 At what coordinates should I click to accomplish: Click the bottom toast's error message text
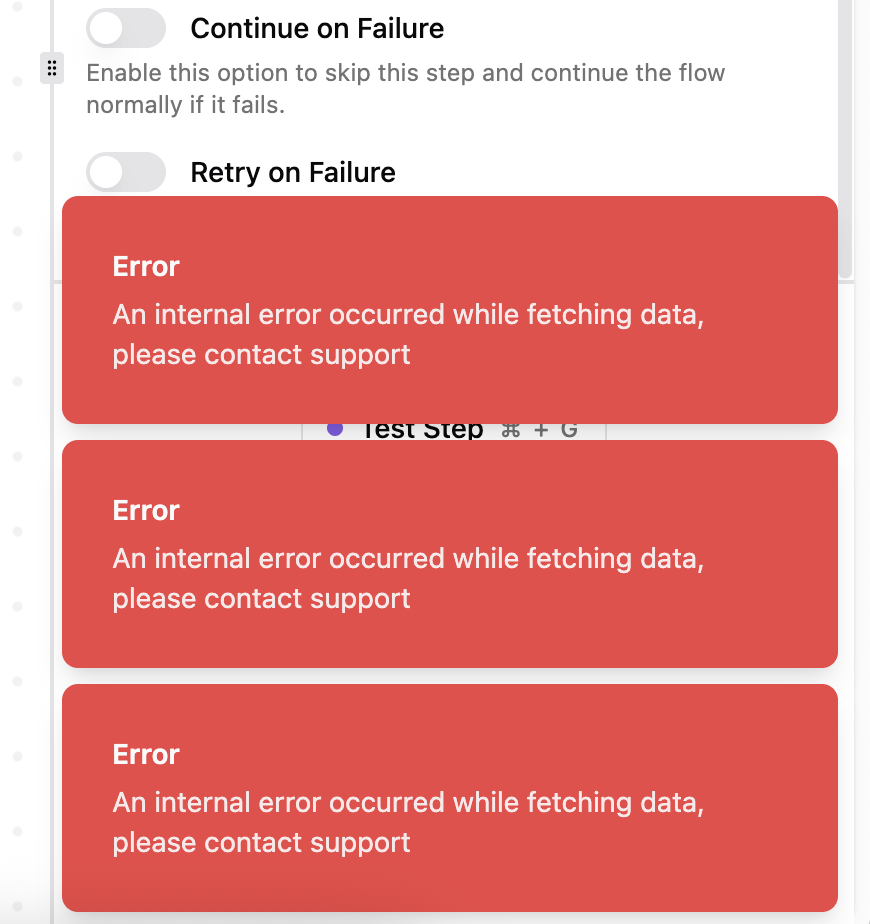pos(408,822)
